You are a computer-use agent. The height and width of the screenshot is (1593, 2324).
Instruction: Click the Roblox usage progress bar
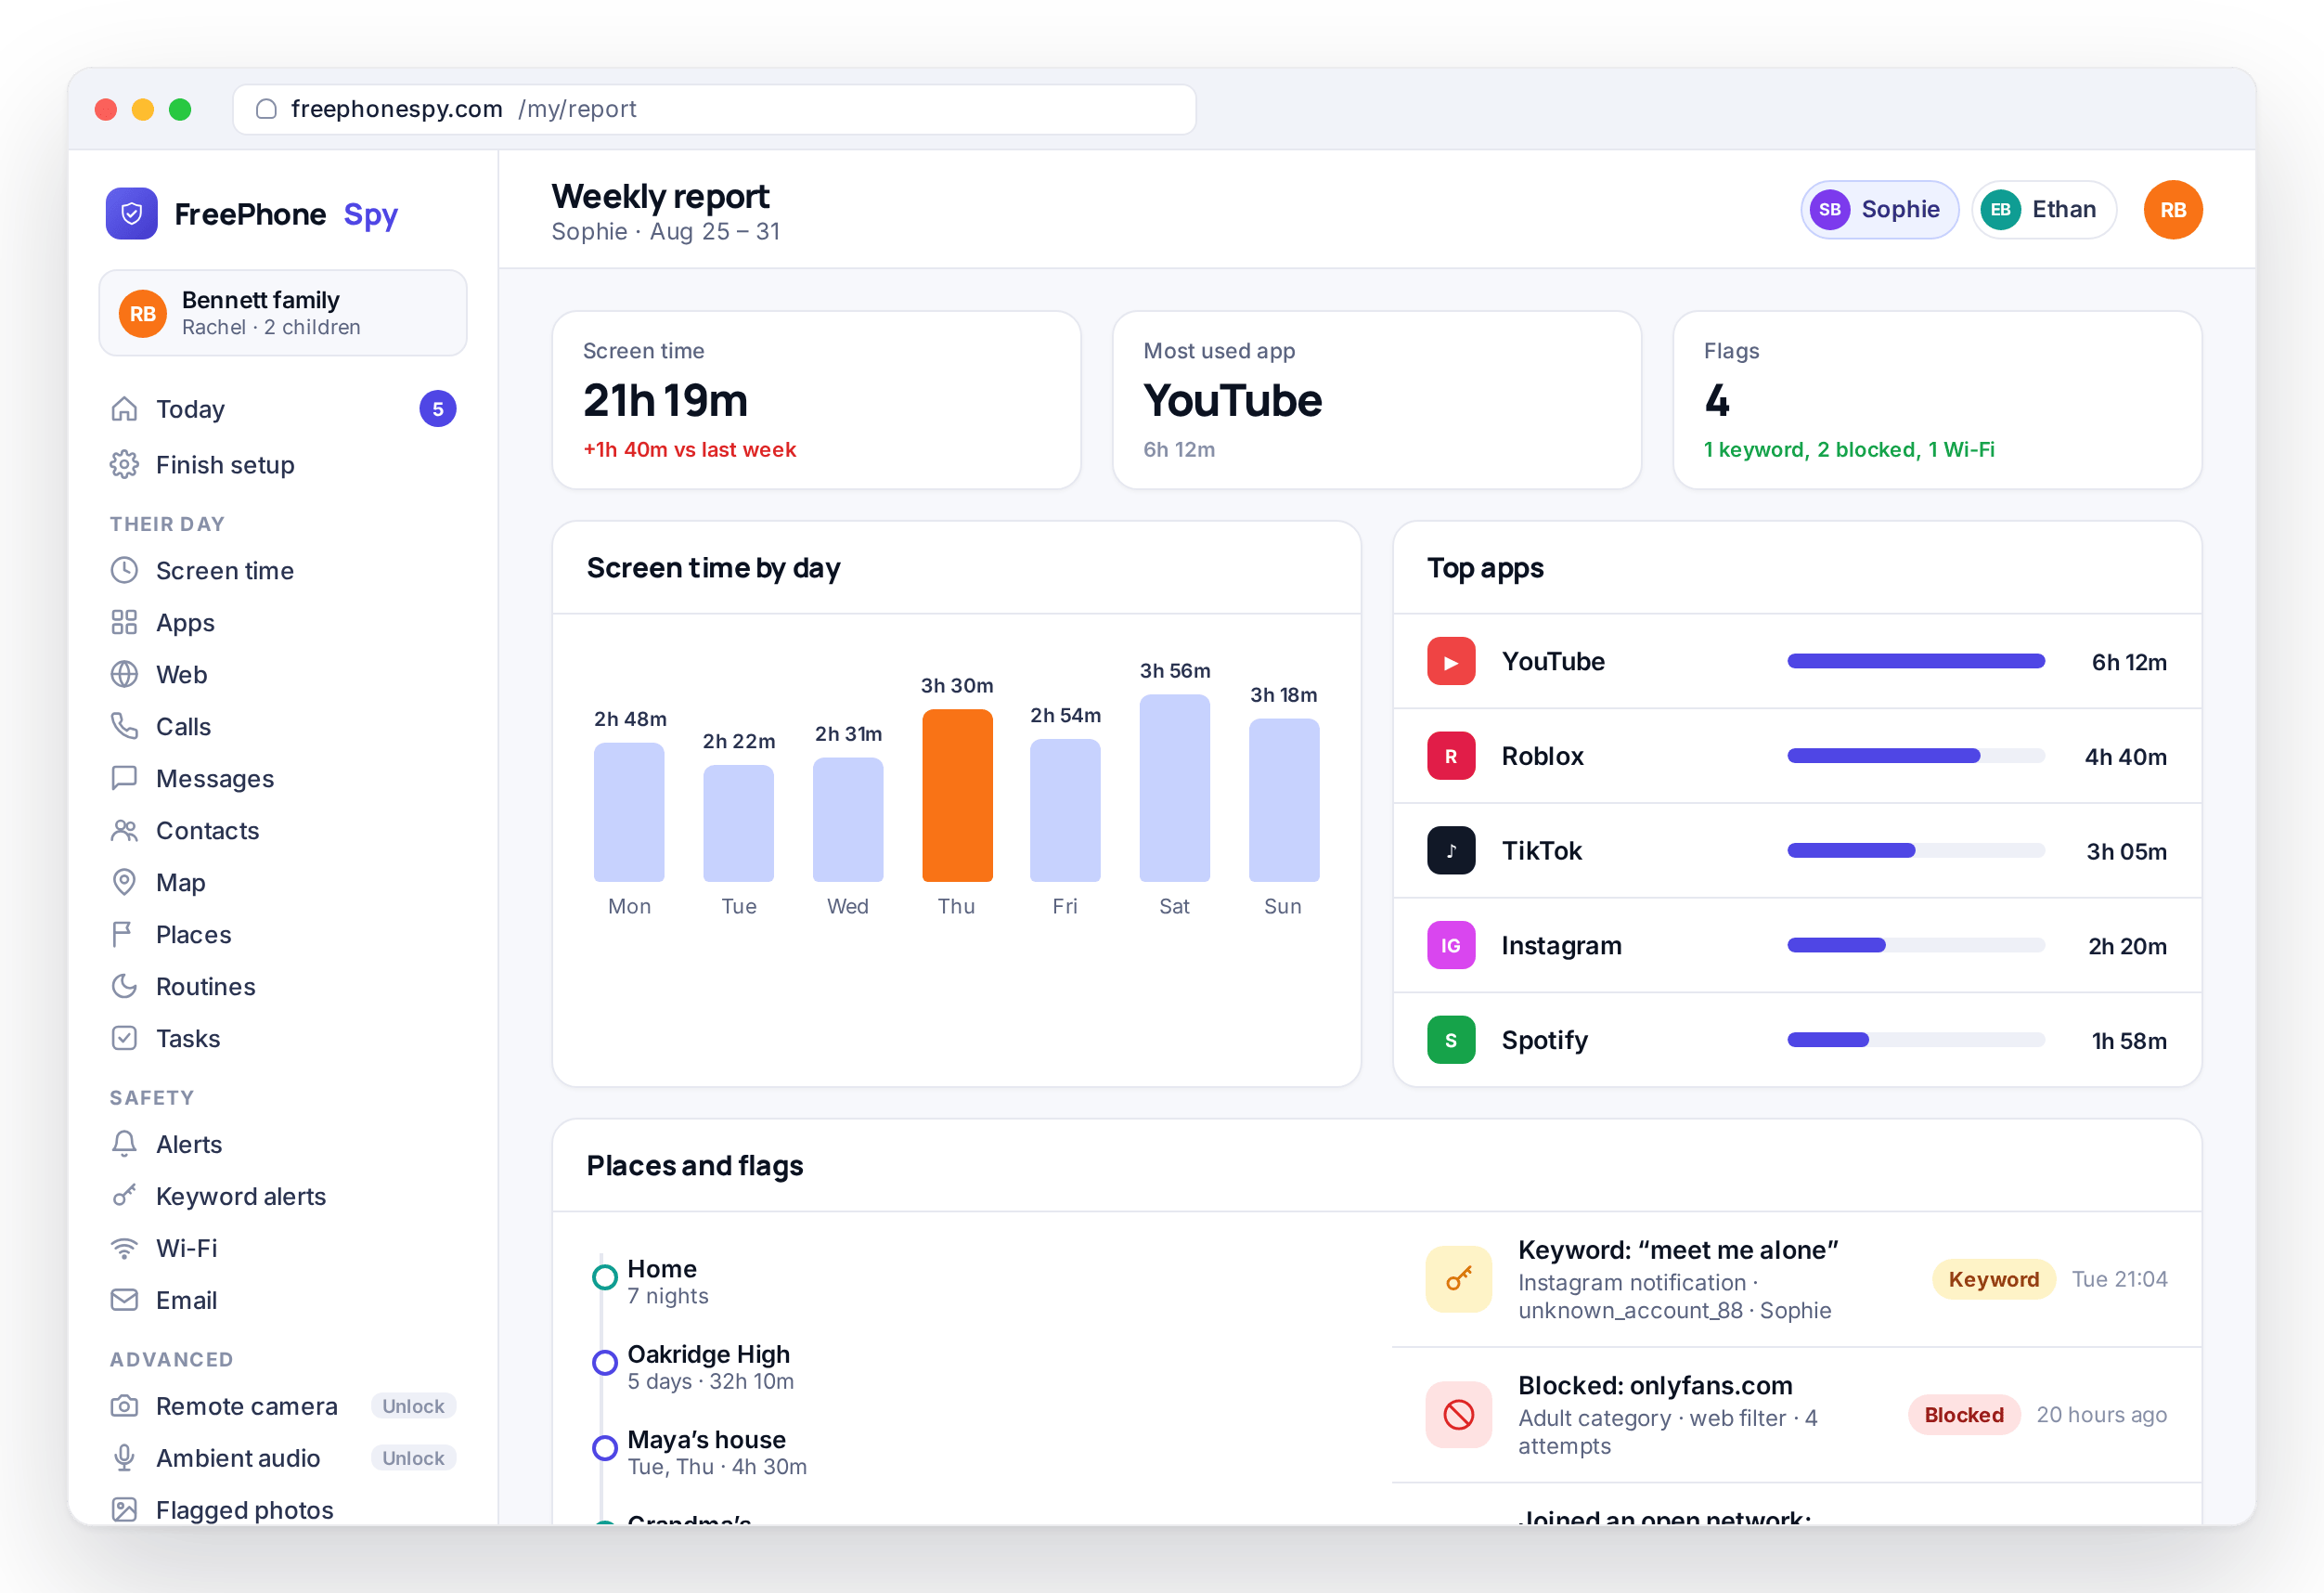(x=1916, y=757)
